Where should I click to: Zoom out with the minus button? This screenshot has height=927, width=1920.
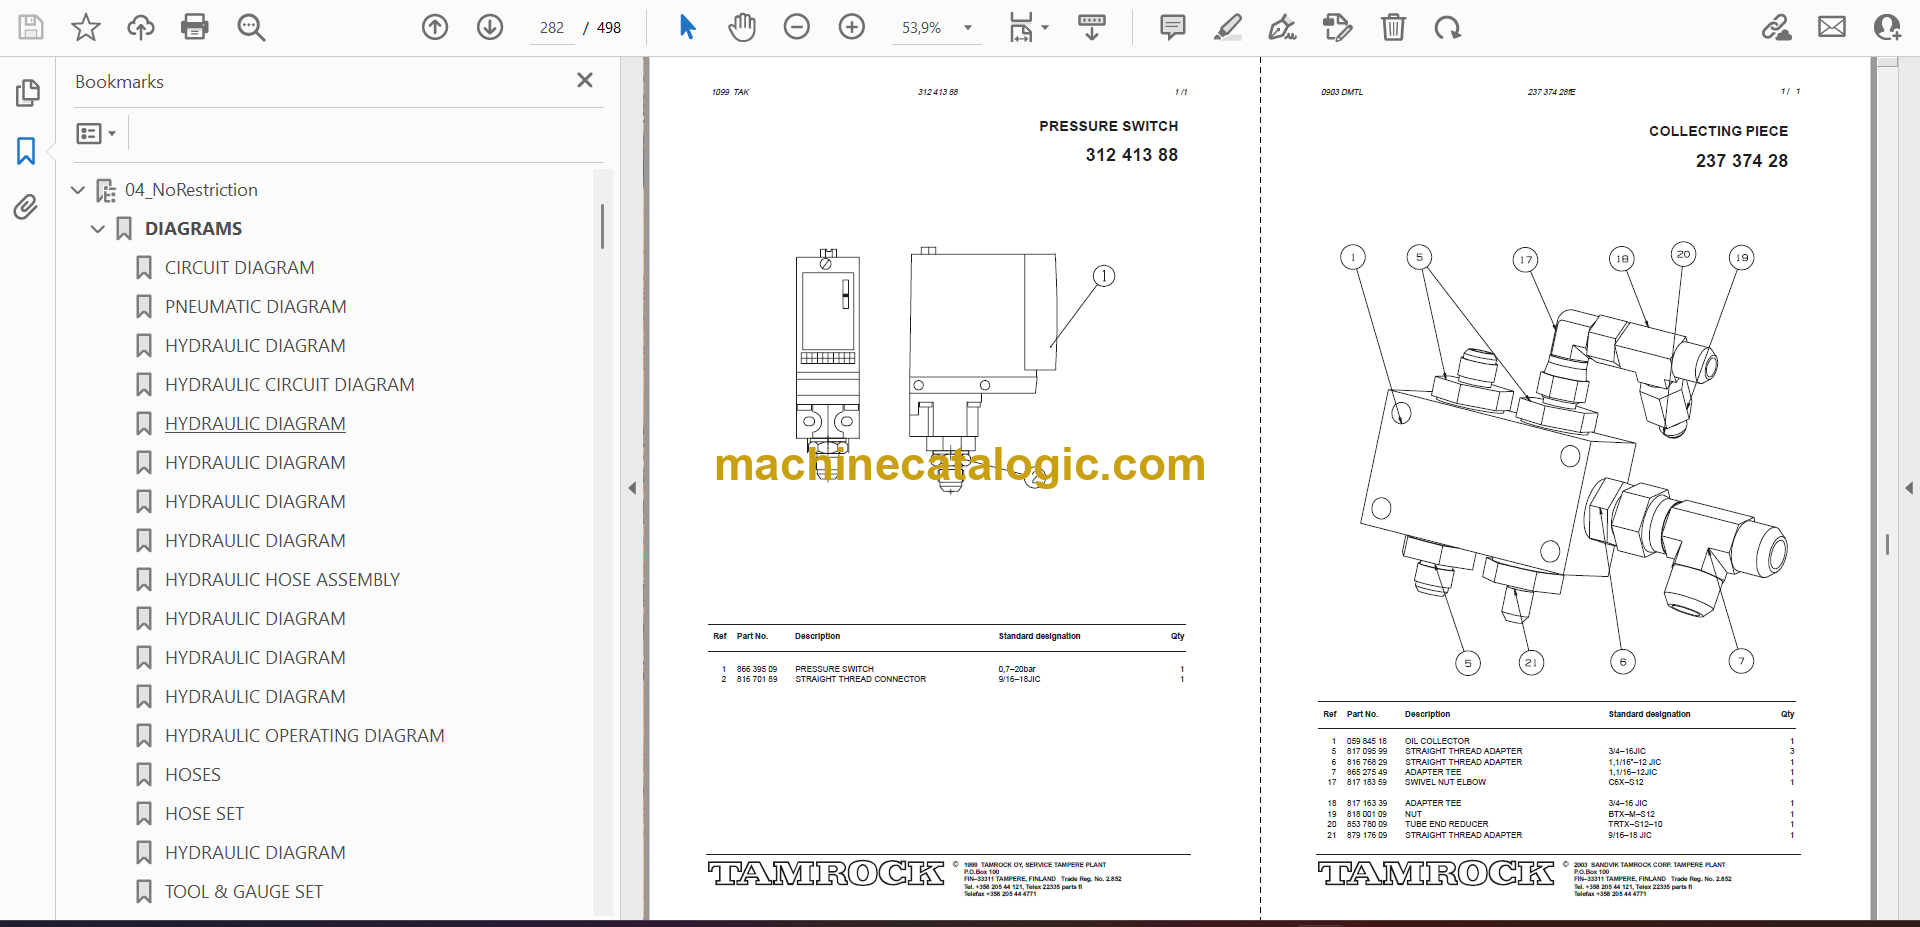(x=797, y=27)
